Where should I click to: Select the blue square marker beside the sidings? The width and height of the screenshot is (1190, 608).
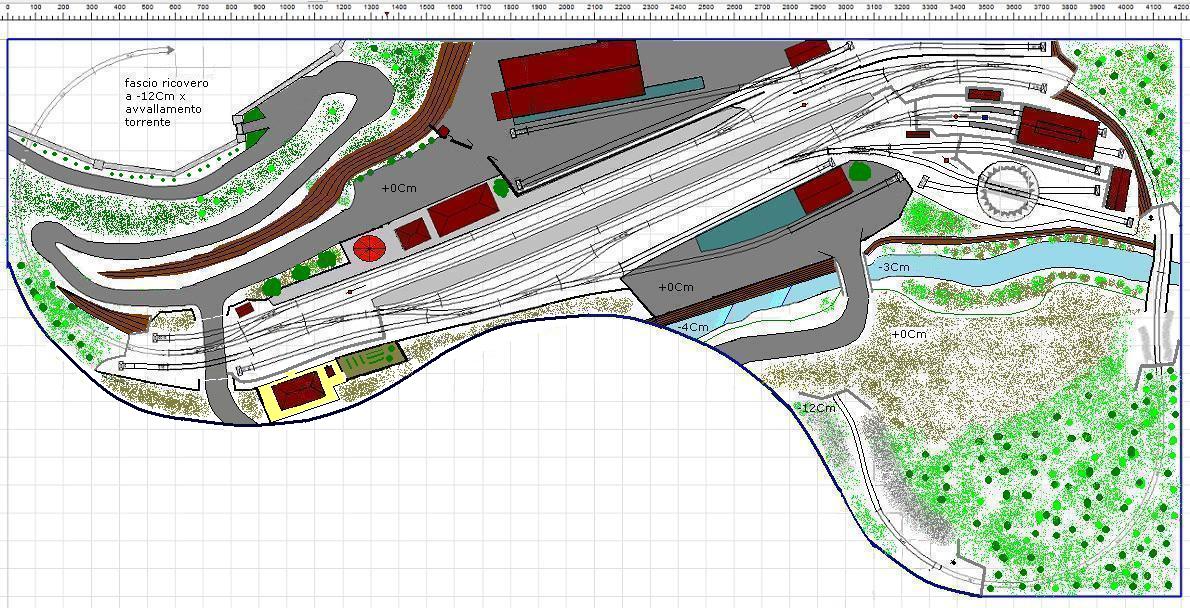pyautogui.click(x=984, y=118)
